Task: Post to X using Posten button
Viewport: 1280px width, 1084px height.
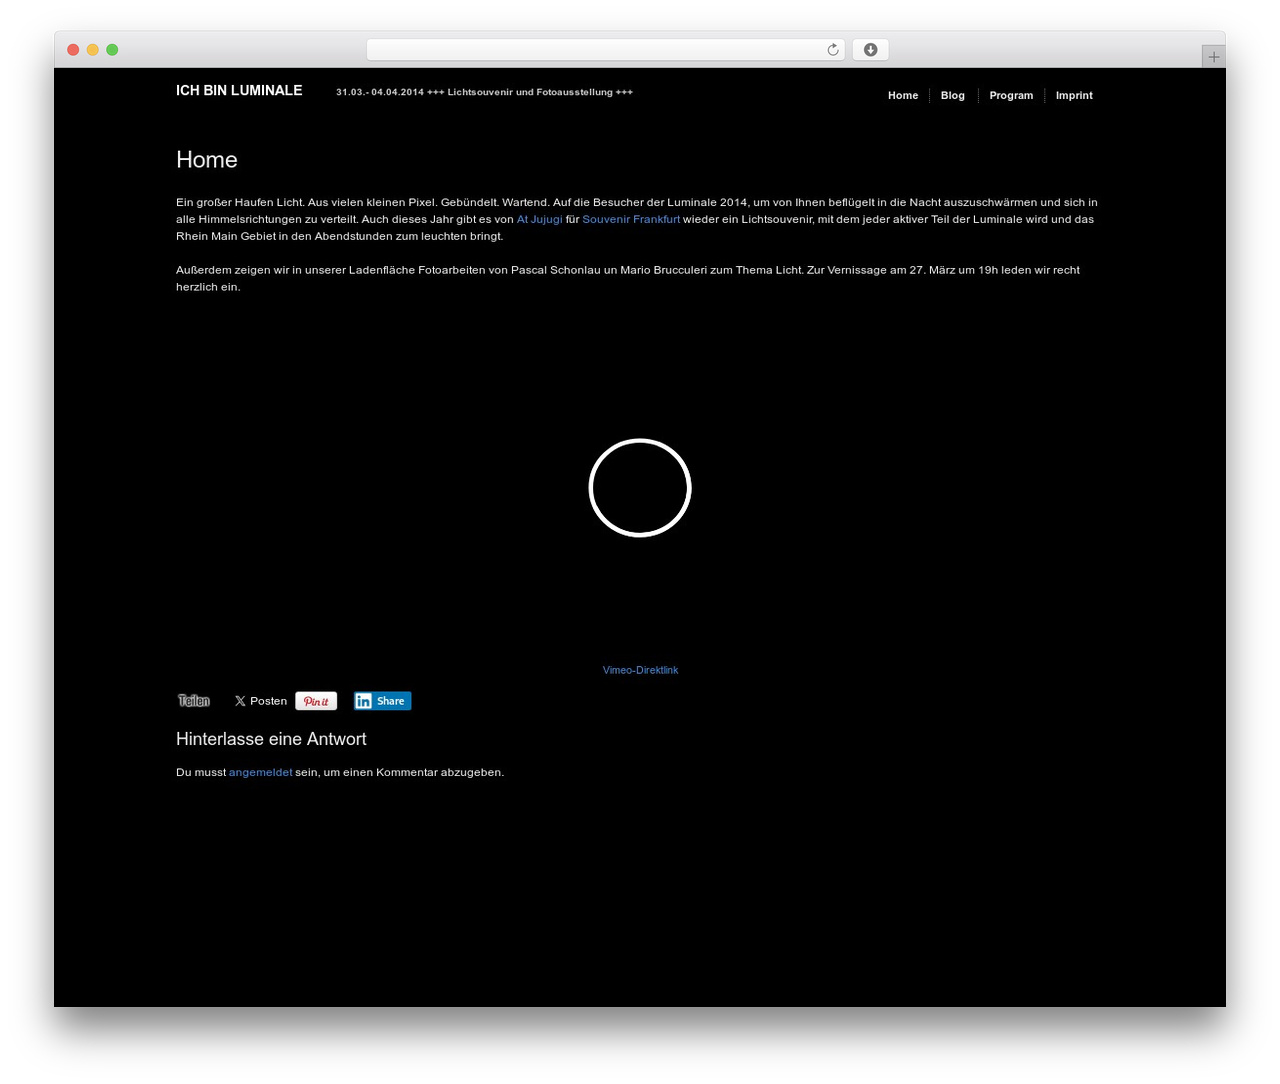Action: 261,701
